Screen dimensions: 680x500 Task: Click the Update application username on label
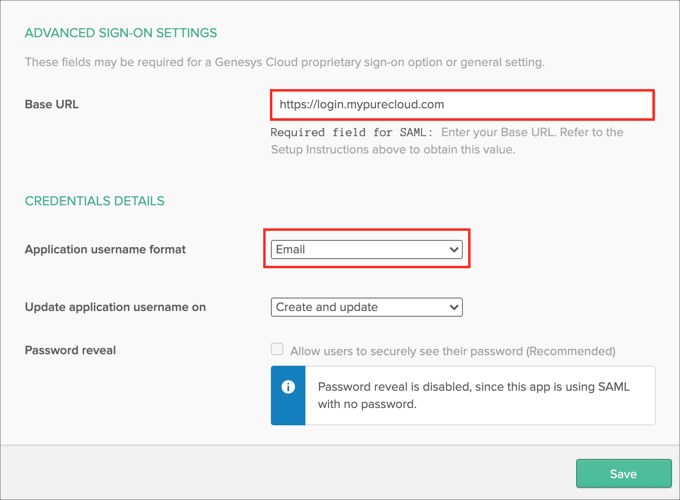point(115,307)
